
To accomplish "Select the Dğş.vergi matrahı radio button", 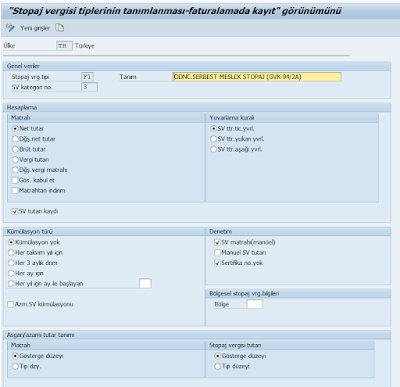I will point(15,170).
